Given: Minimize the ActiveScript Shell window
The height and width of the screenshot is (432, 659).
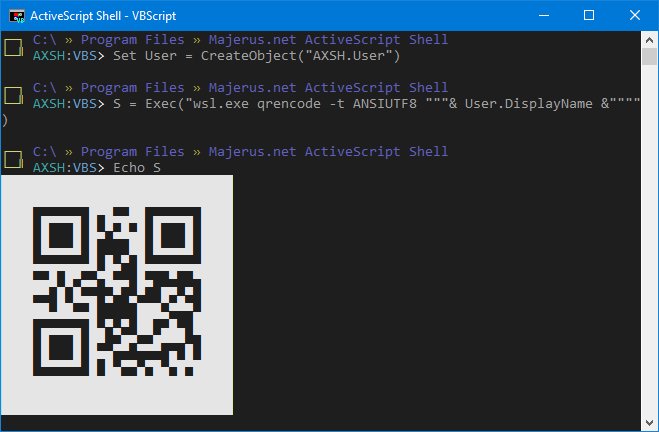Looking at the screenshot, I should tap(544, 16).
